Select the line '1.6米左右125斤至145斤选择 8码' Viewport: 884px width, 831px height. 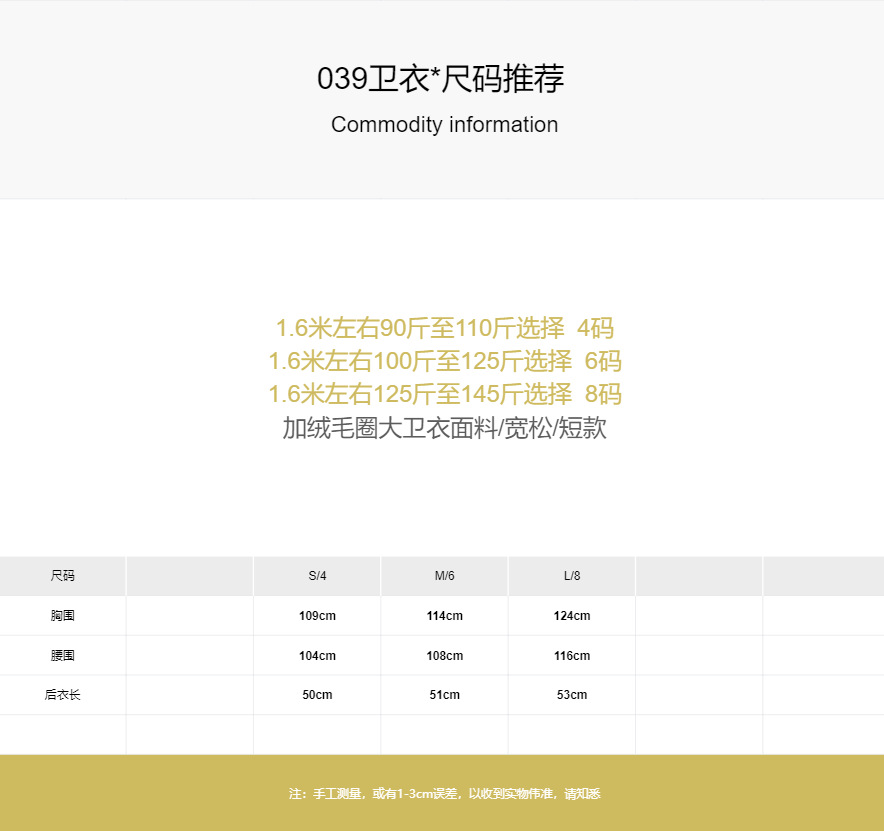[x=444, y=394]
